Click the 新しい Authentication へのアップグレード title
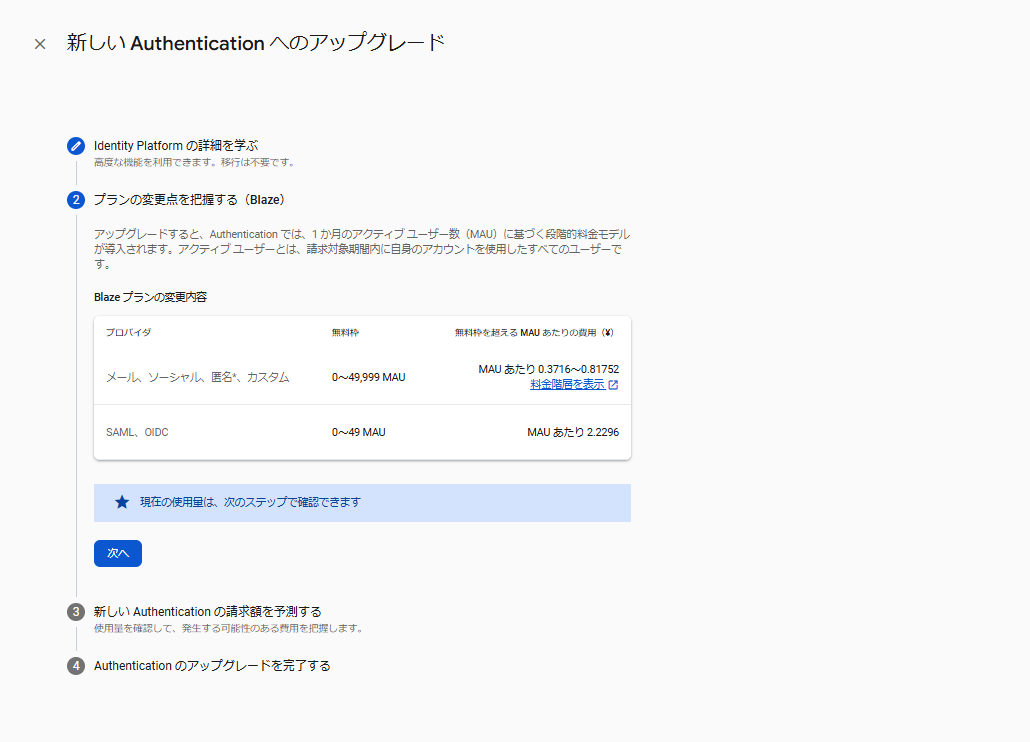 coord(256,43)
